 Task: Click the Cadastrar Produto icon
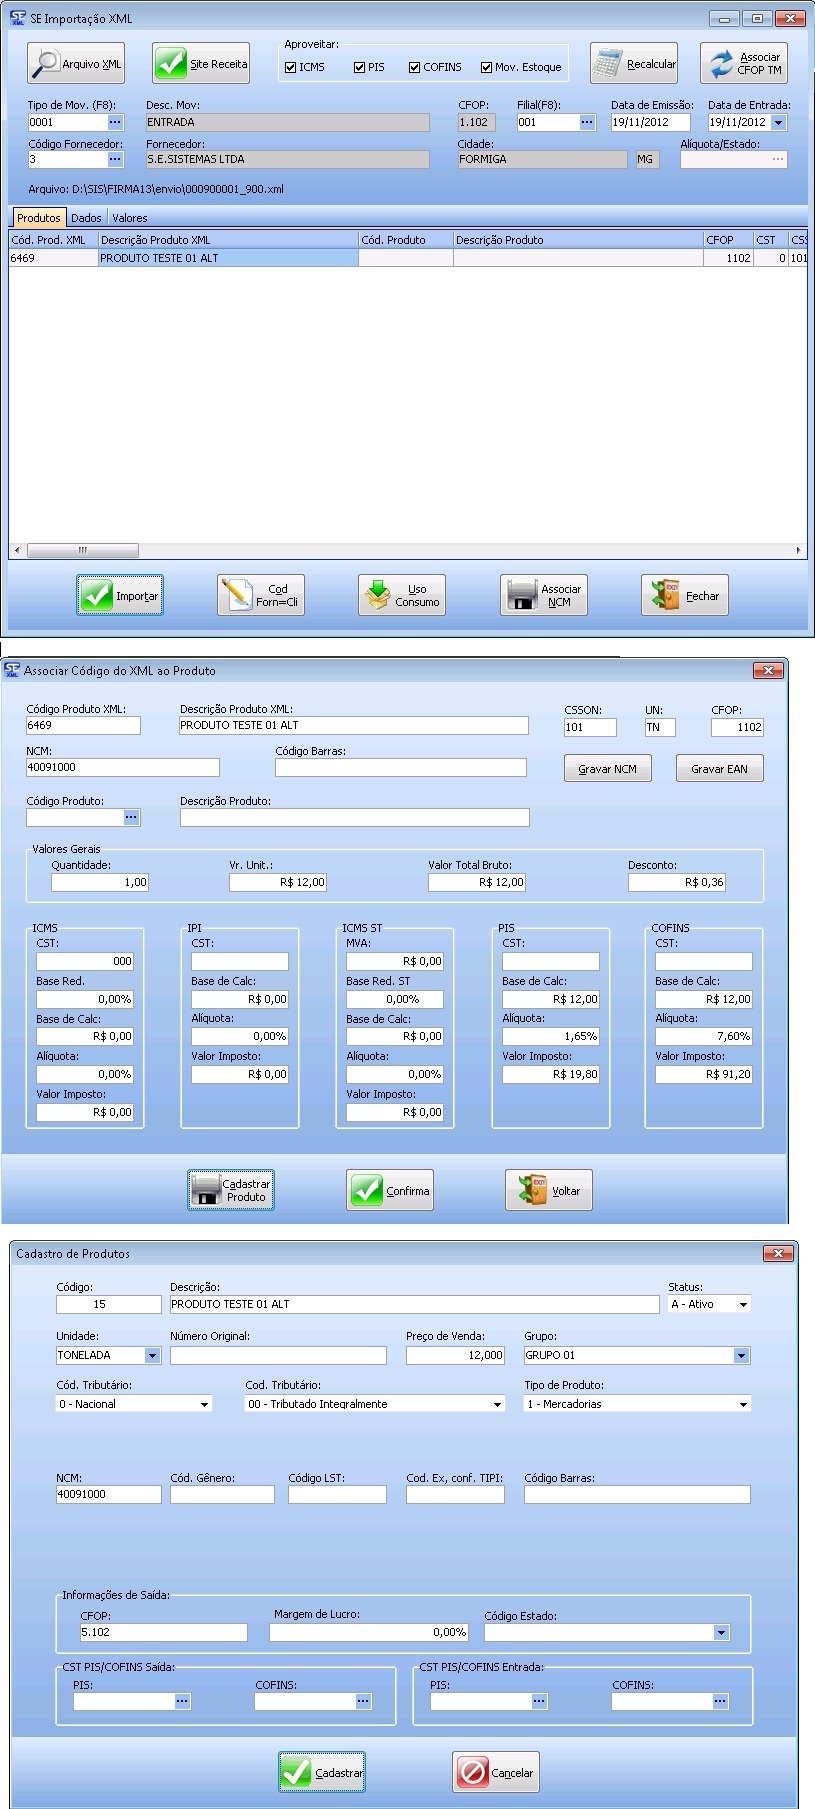coord(206,1190)
